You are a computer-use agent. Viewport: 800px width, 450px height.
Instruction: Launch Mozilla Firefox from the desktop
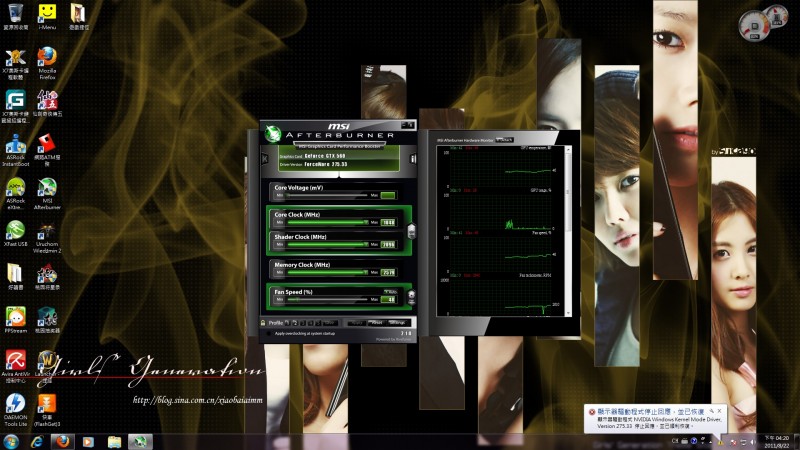point(47,63)
